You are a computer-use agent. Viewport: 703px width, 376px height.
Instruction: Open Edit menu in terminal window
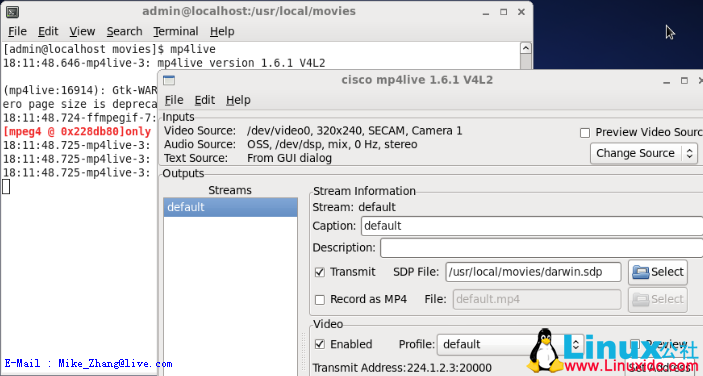pos(48,31)
